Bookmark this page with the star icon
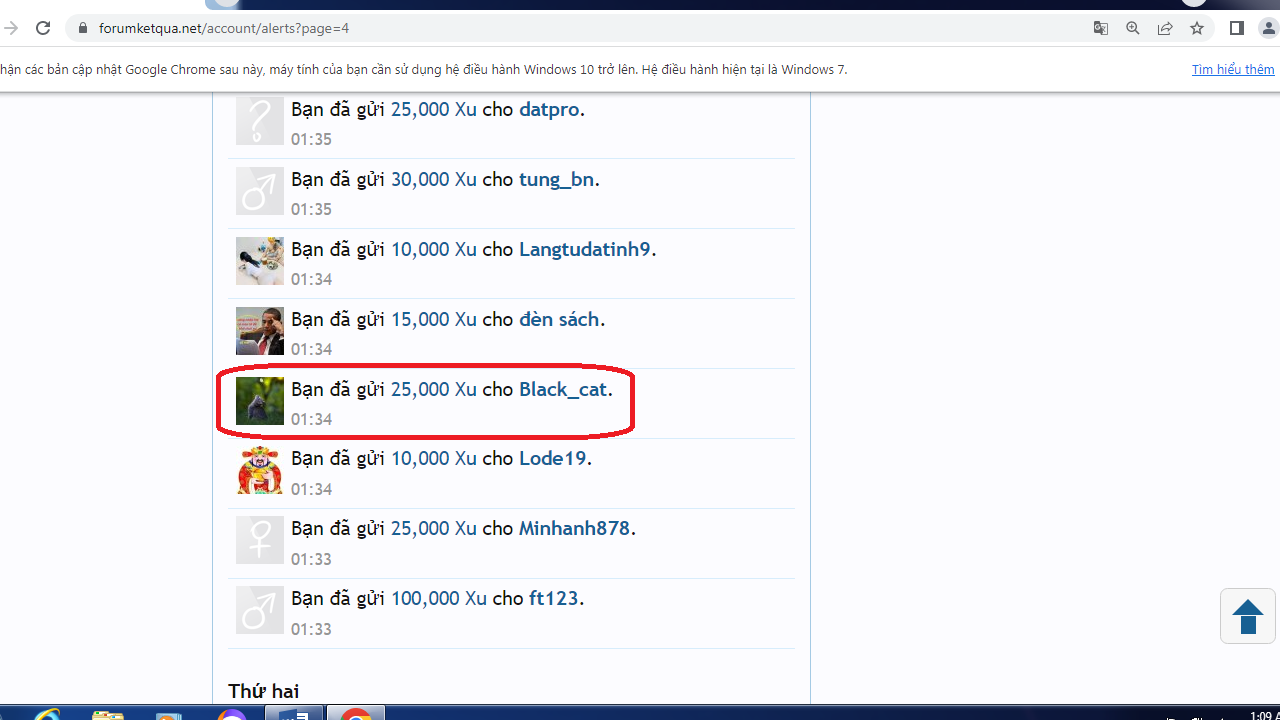This screenshot has height=720, width=1280. pyautogui.click(x=1197, y=28)
